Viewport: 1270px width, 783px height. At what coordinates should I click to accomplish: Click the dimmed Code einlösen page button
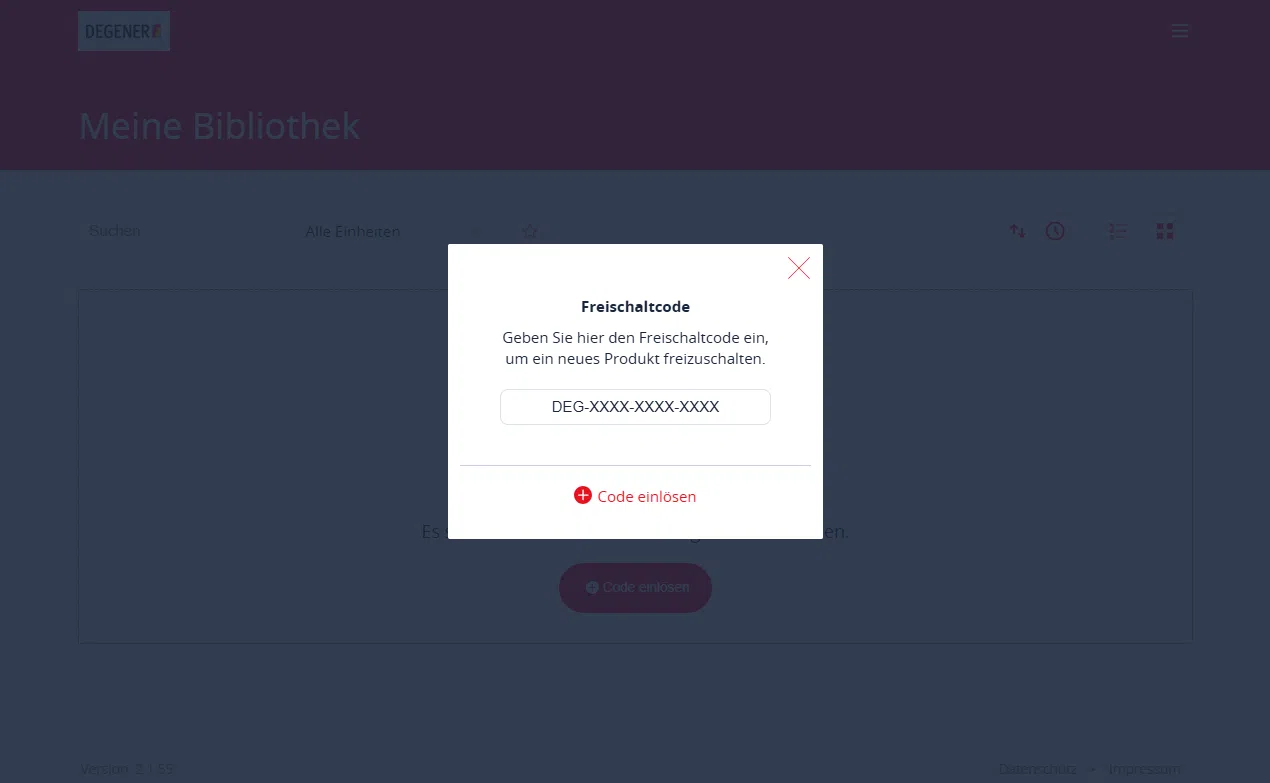[635, 588]
